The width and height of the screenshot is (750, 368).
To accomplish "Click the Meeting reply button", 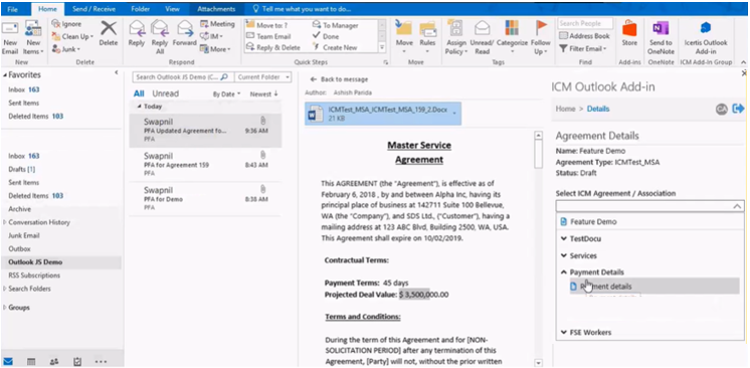I will coord(217,24).
